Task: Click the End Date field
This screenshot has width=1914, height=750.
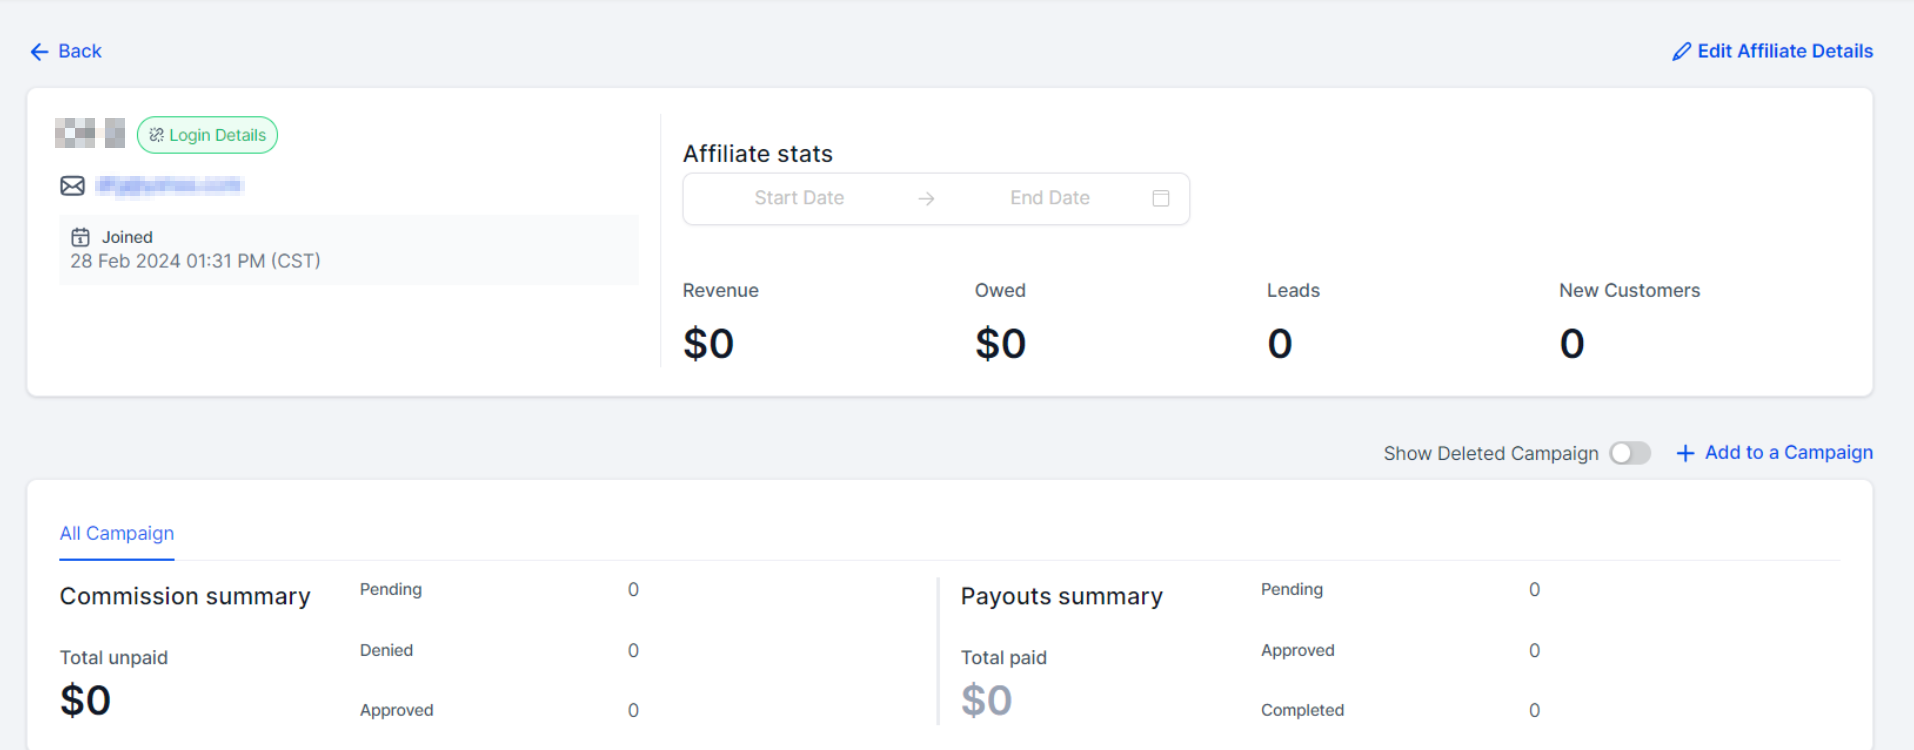Action: click(x=1049, y=198)
